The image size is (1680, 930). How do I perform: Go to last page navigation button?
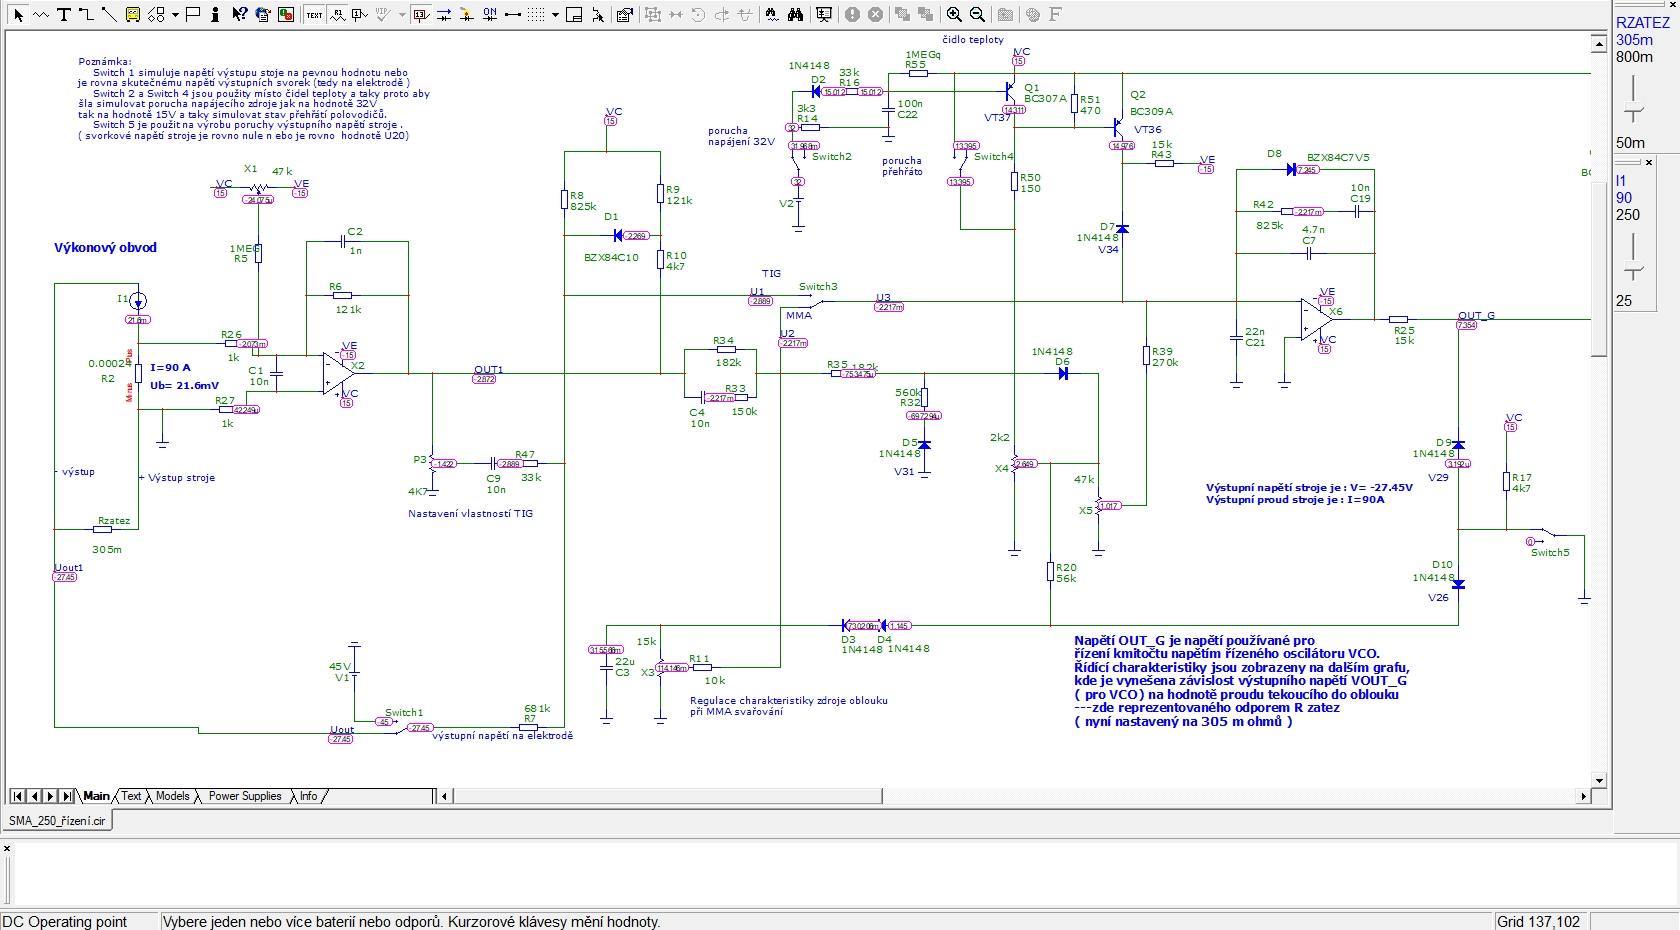pos(67,796)
